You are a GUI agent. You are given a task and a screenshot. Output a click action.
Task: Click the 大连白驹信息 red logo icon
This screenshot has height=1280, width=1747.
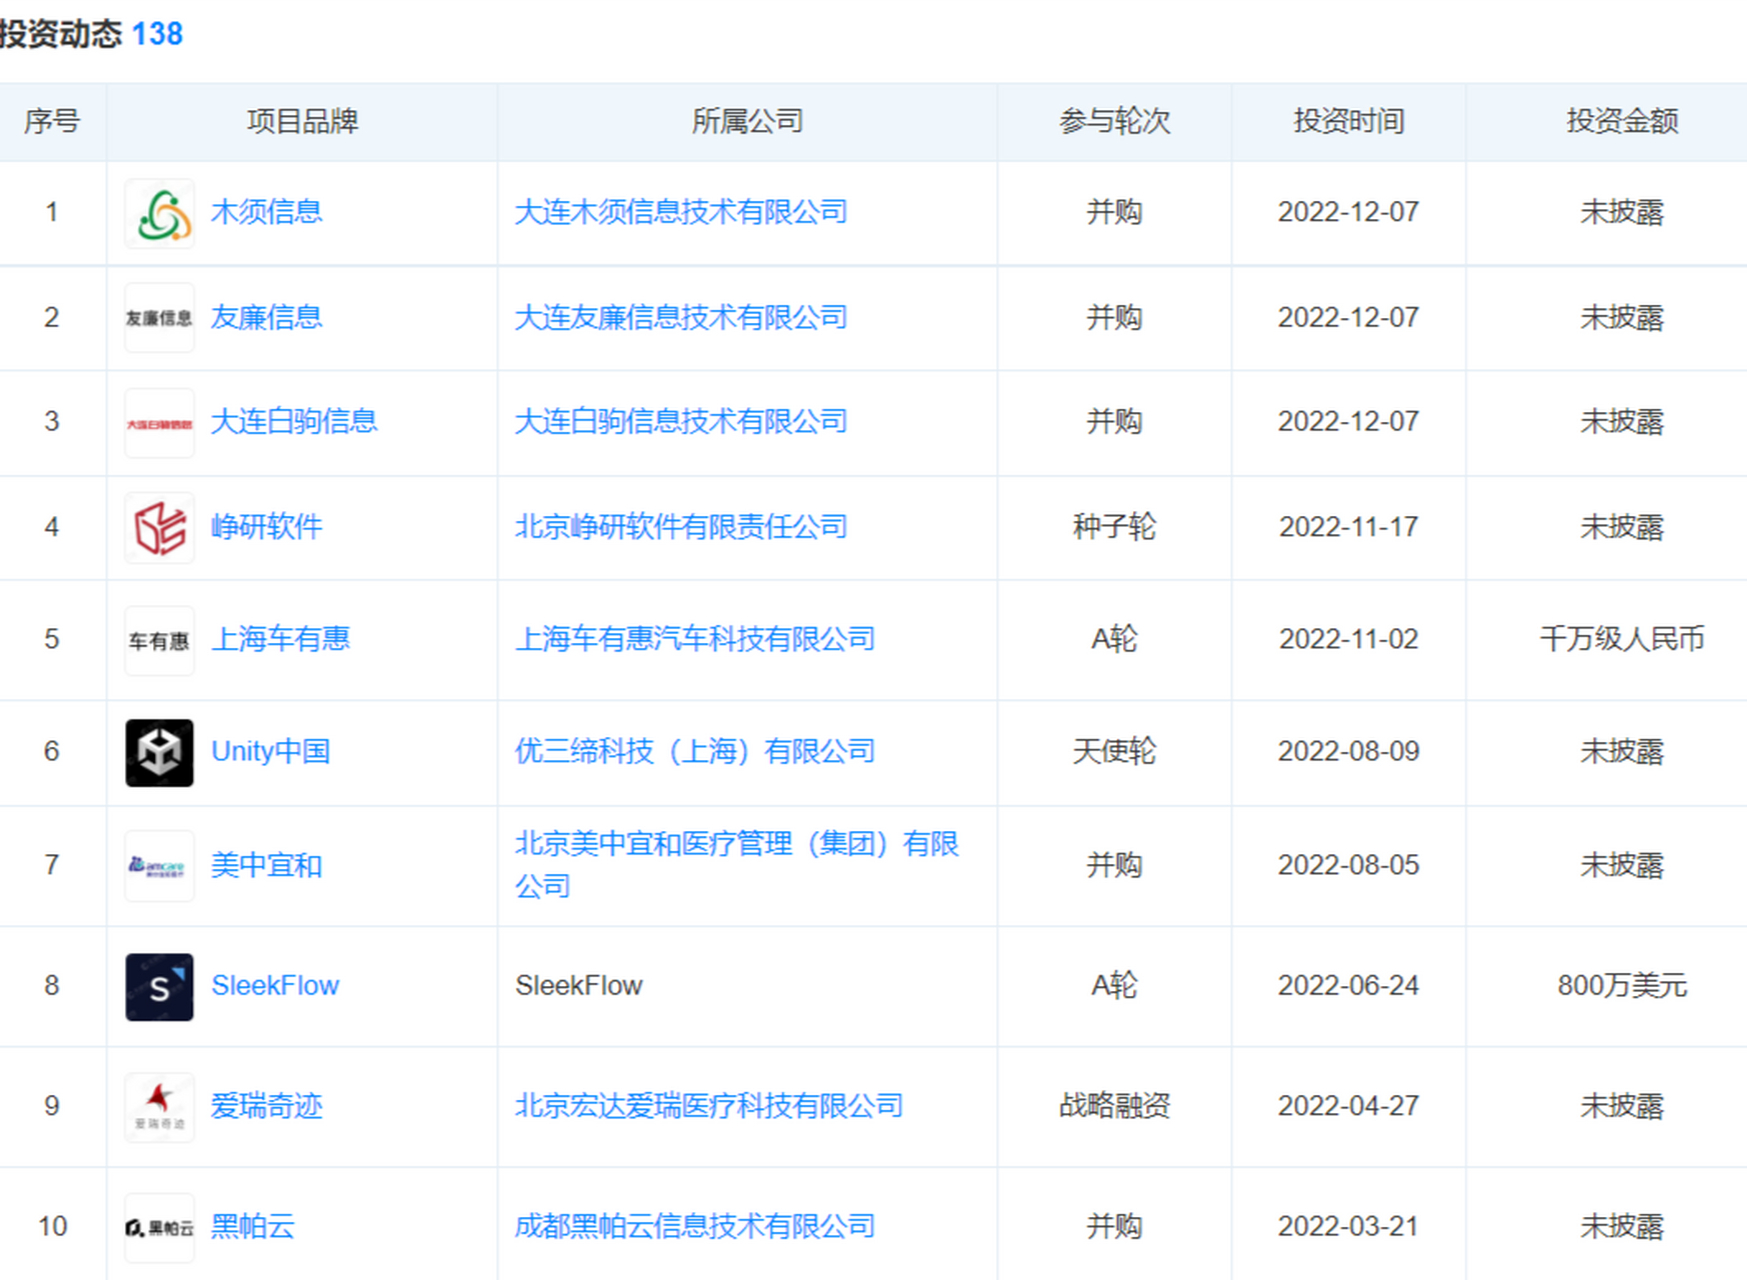(x=159, y=423)
